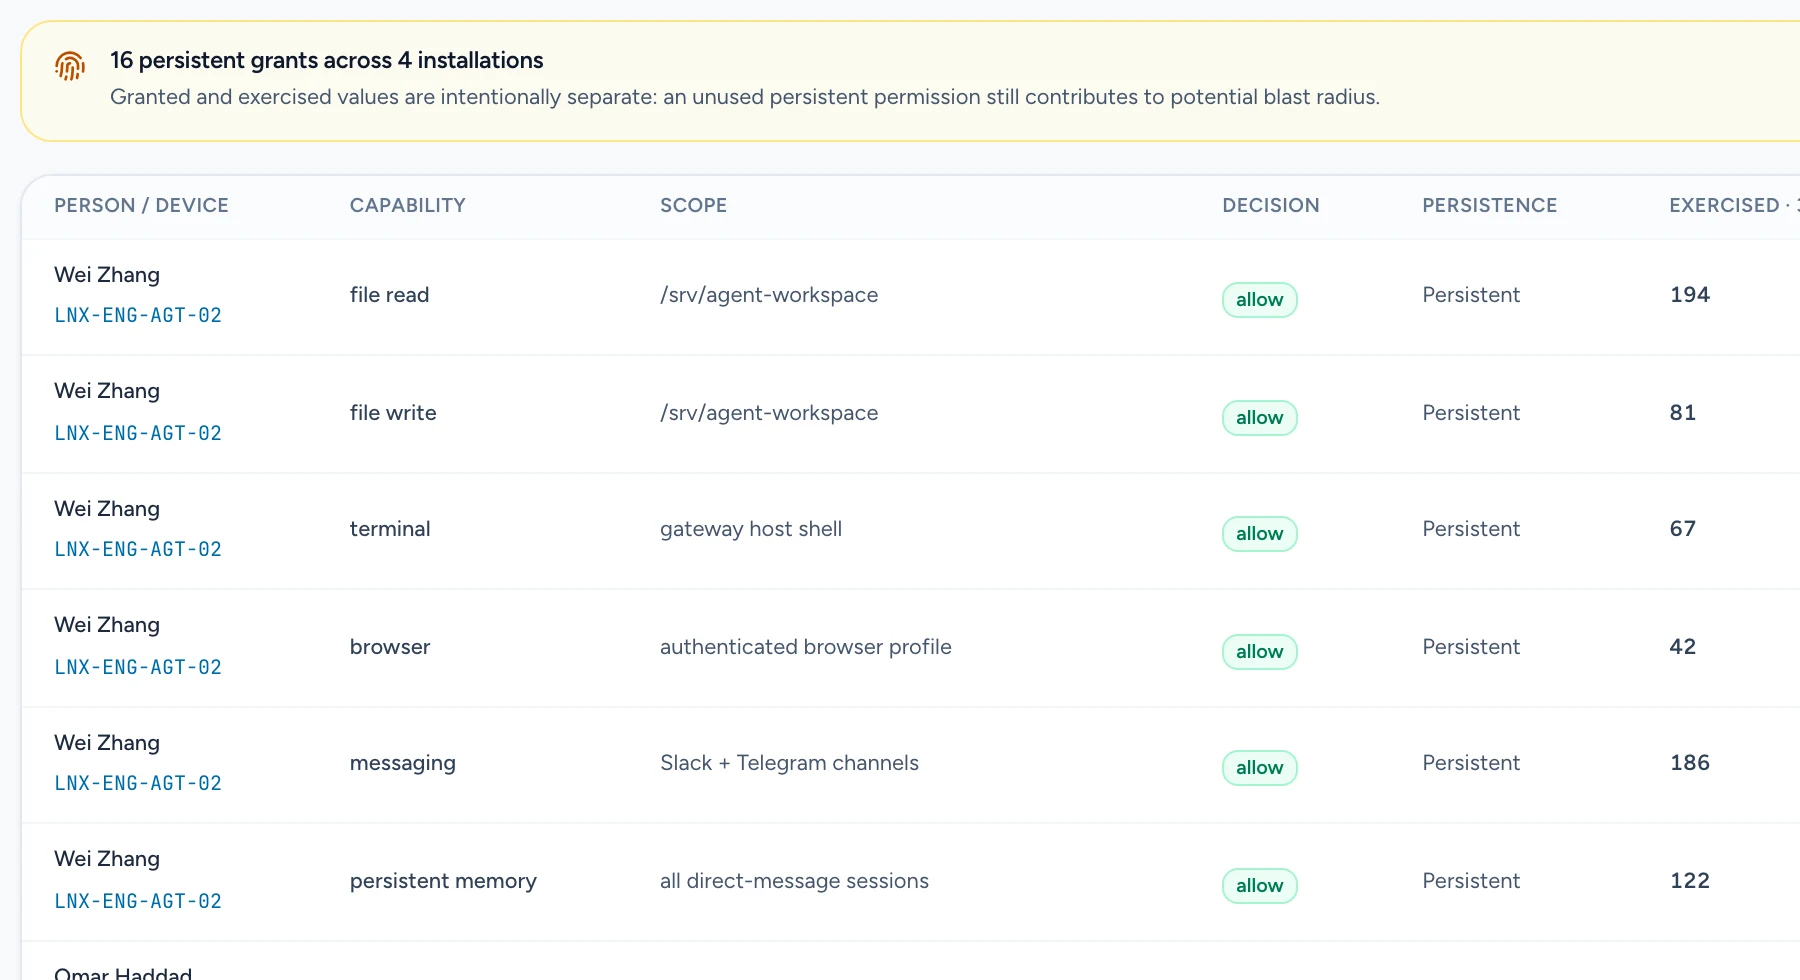Click Persistent value in the persistent memory row

point(1471,881)
